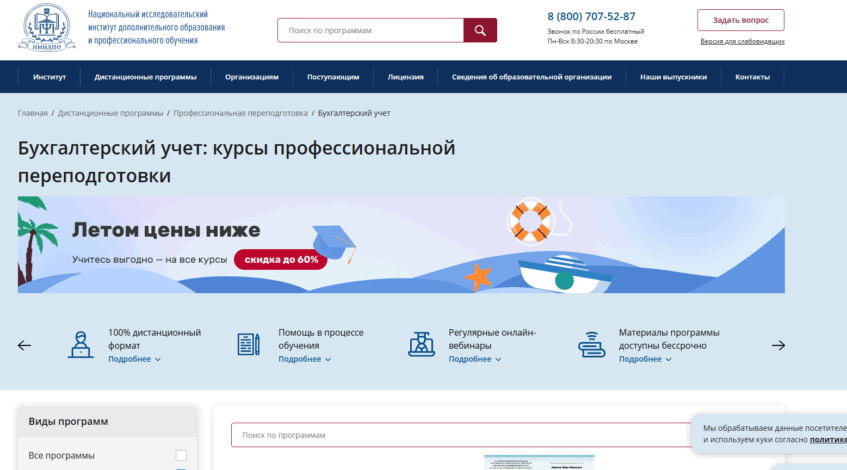Image resolution: width=847 pixels, height=470 pixels.
Task: Click the learning assistance document icon
Action: tap(248, 344)
